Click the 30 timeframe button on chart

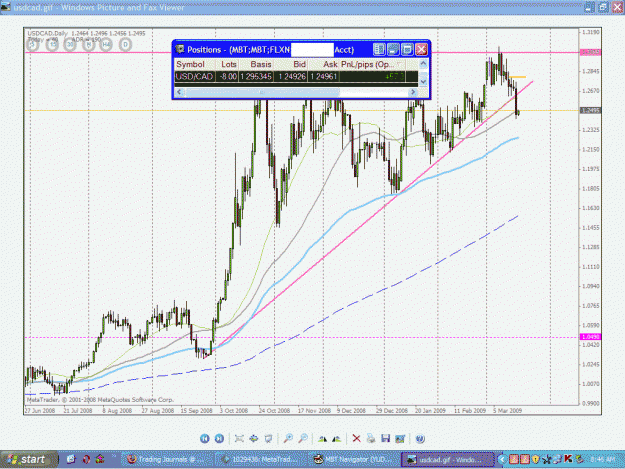[x=70, y=45]
